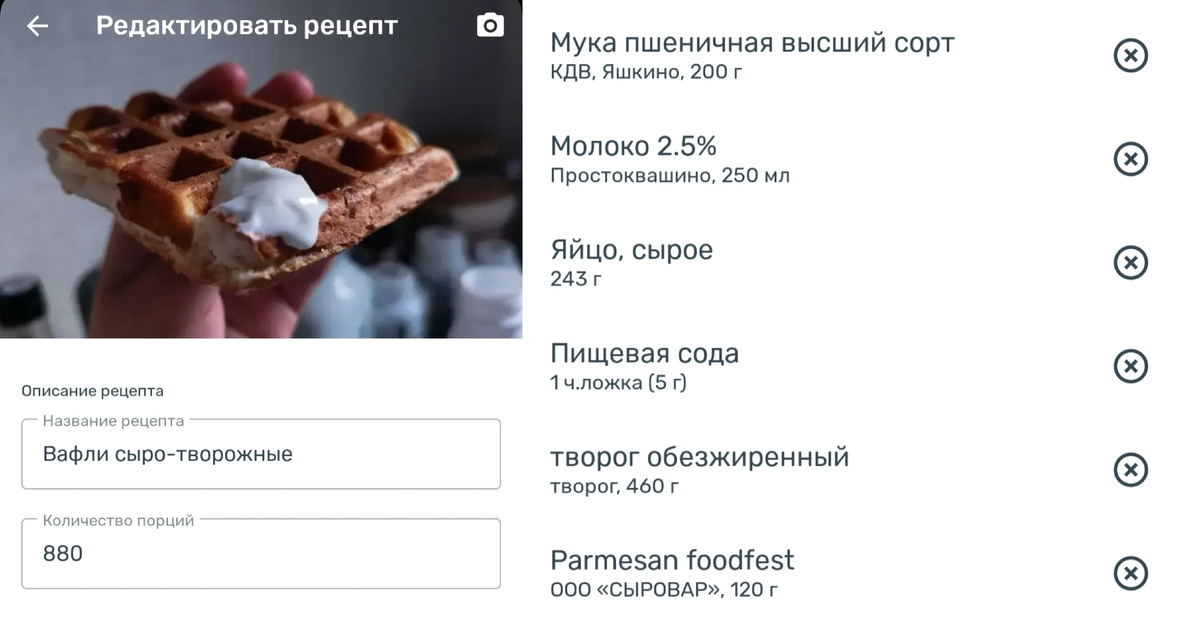
Task: Delete творог обезжиренный from ingredient list
Action: pyautogui.click(x=1130, y=470)
